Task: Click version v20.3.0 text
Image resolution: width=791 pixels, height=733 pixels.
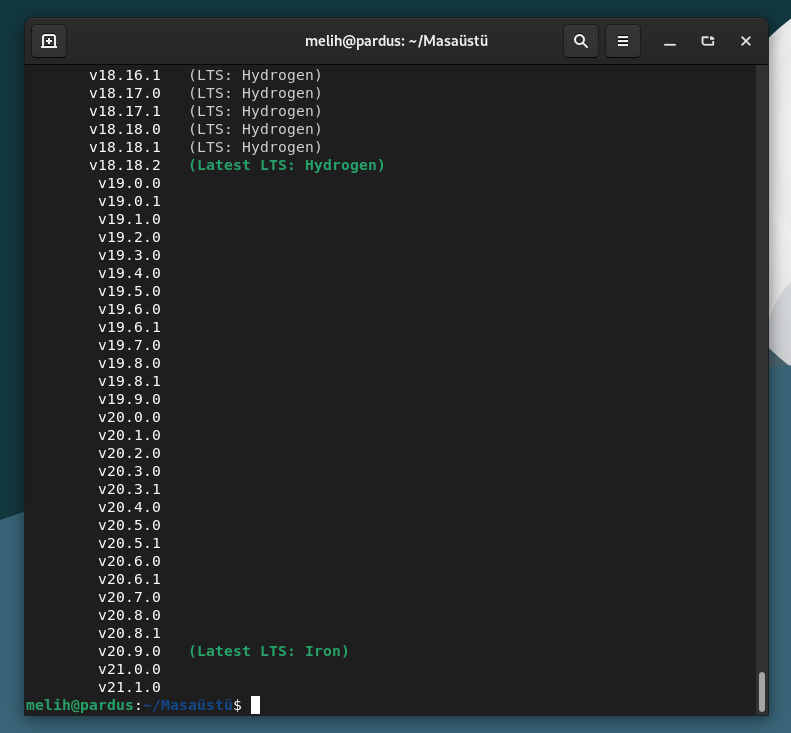Action: (130, 471)
